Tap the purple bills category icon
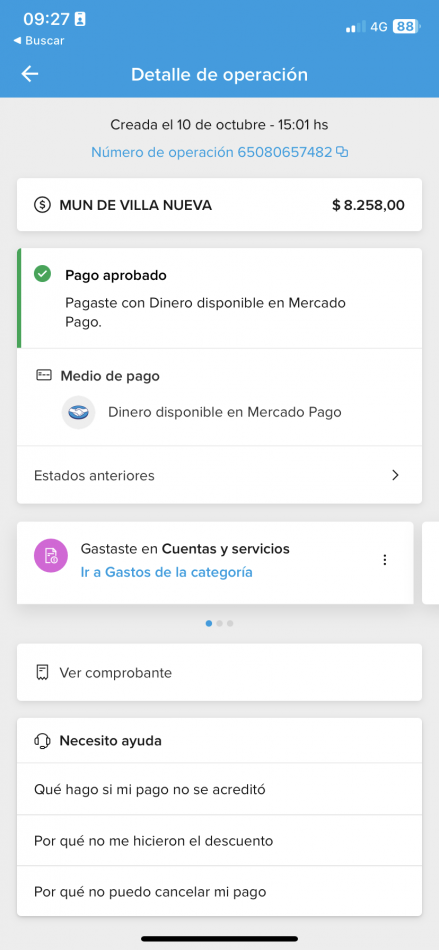 coord(51,556)
